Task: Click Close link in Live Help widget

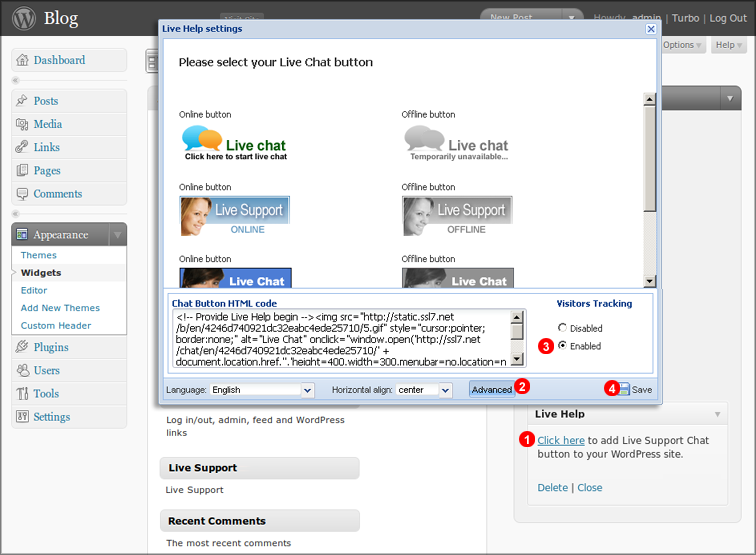Action: click(590, 487)
